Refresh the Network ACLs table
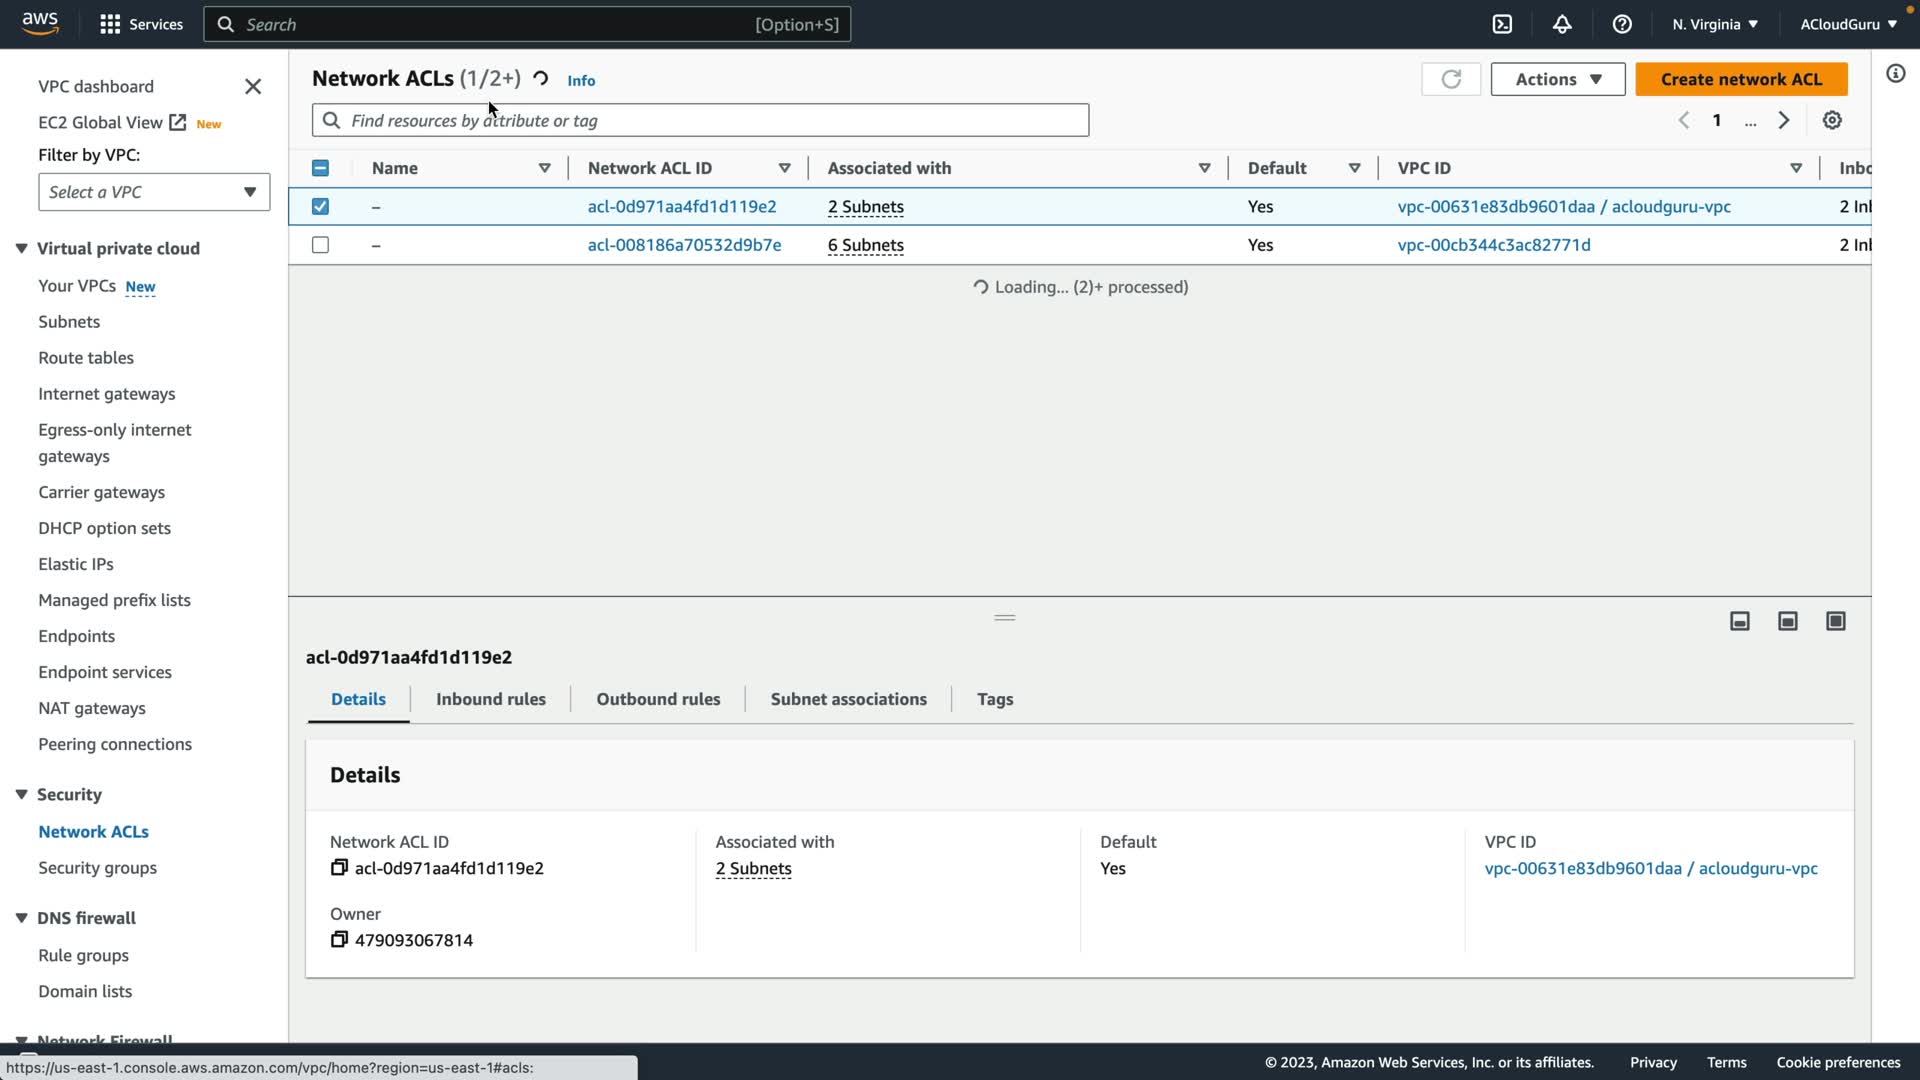The width and height of the screenshot is (1920, 1080). click(x=1451, y=79)
